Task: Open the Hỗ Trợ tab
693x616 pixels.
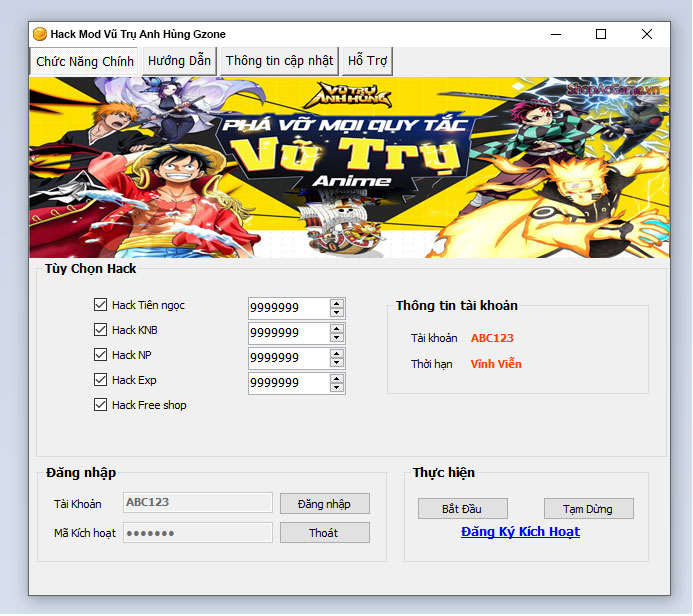Action: coord(367,61)
